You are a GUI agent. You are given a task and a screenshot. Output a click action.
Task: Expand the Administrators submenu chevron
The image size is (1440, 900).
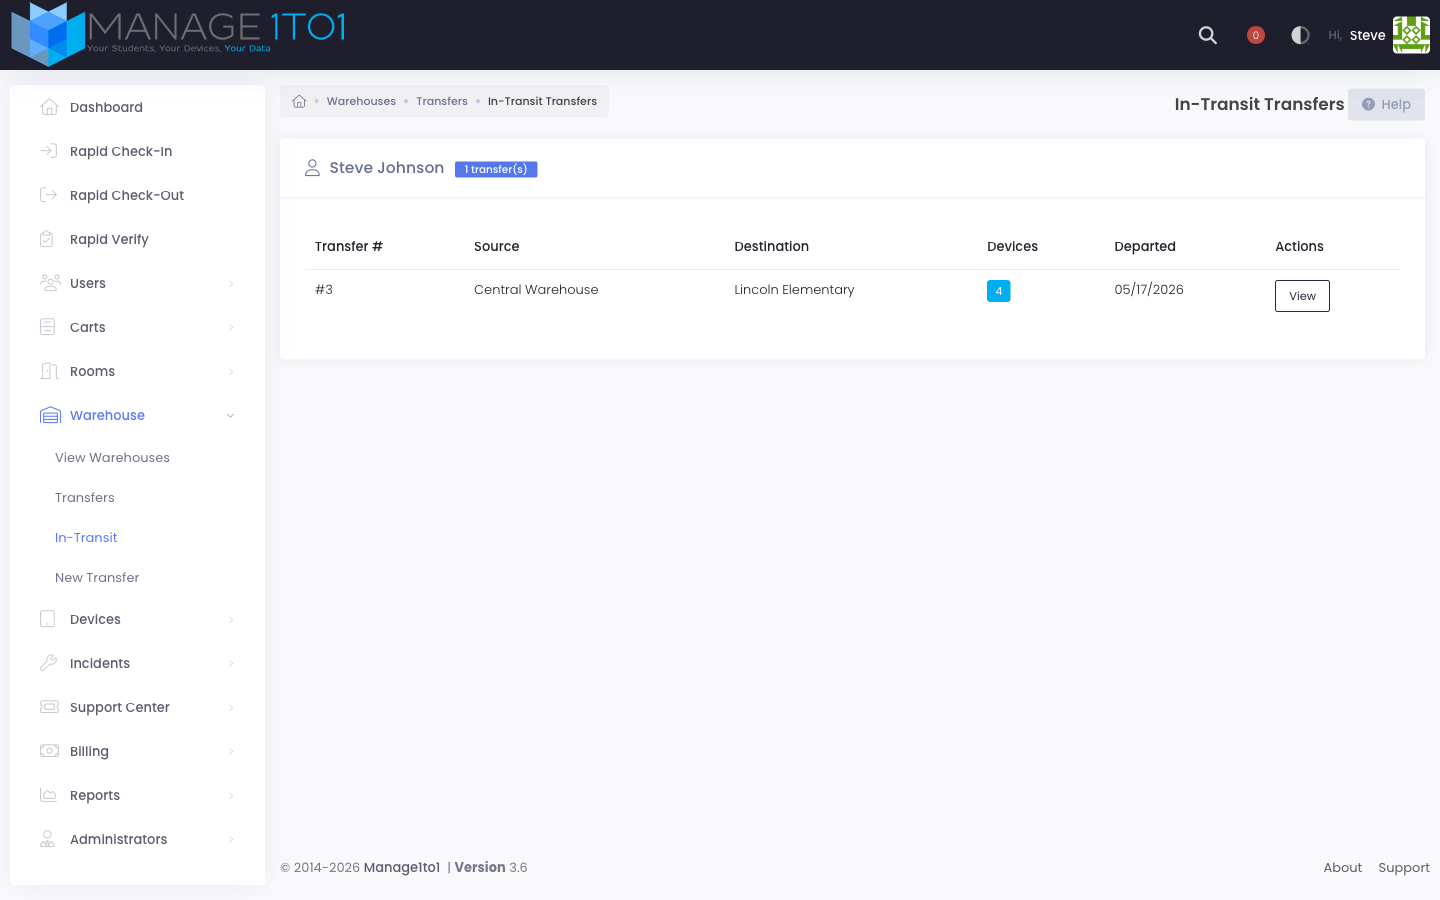[x=231, y=840]
